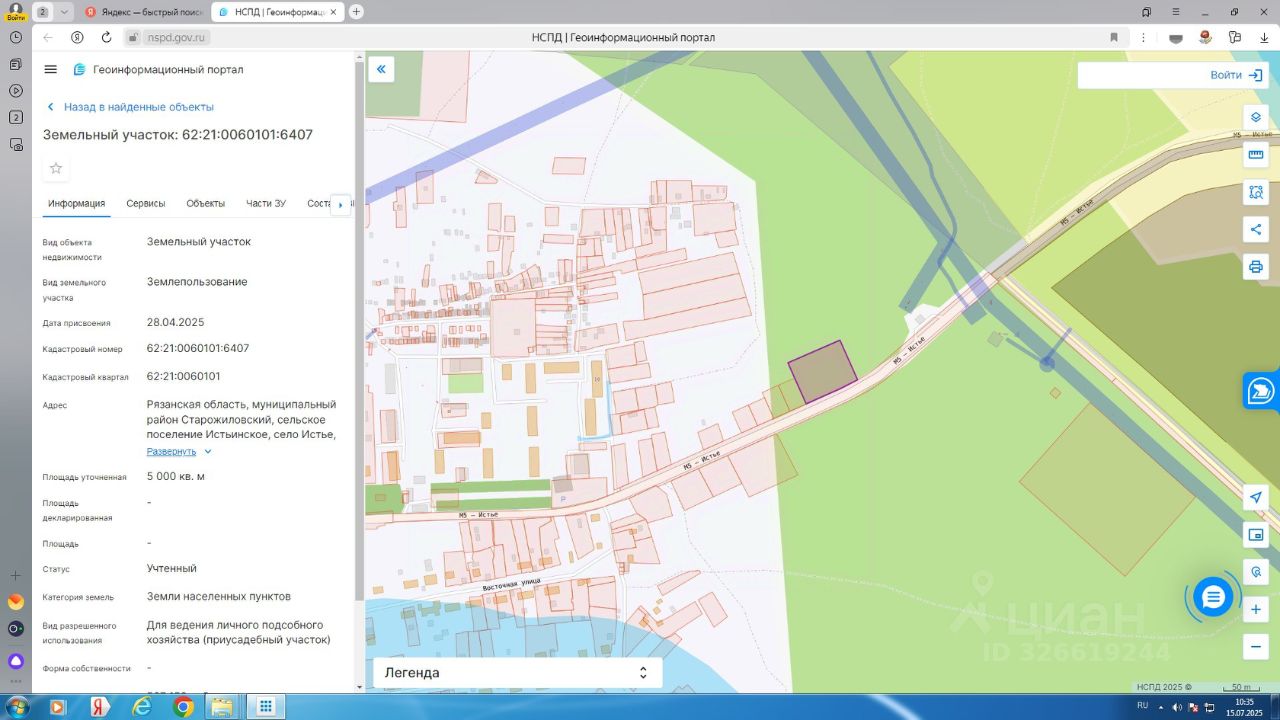Image resolution: width=1280 pixels, height=720 pixels.
Task: Activate my location navigation arrow
Action: tap(1256, 497)
